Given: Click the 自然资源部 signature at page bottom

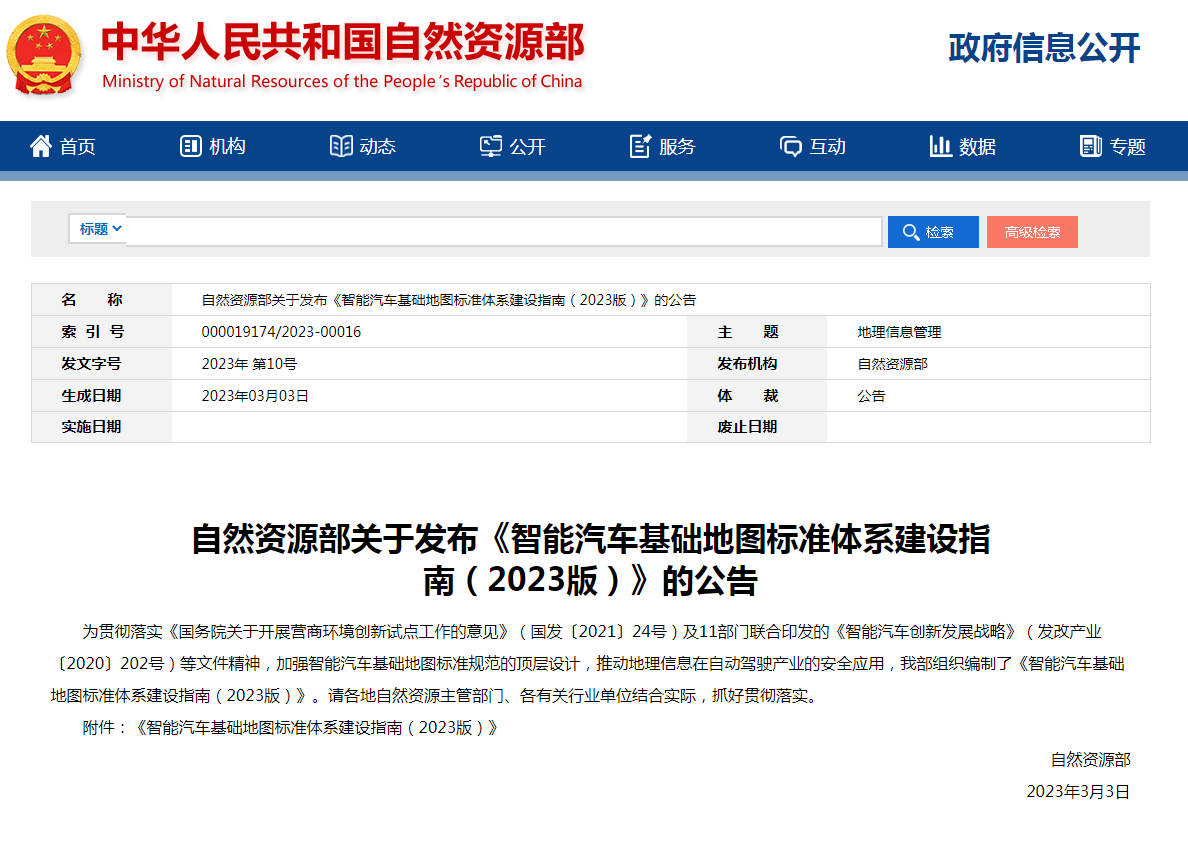Looking at the screenshot, I should [x=1090, y=759].
